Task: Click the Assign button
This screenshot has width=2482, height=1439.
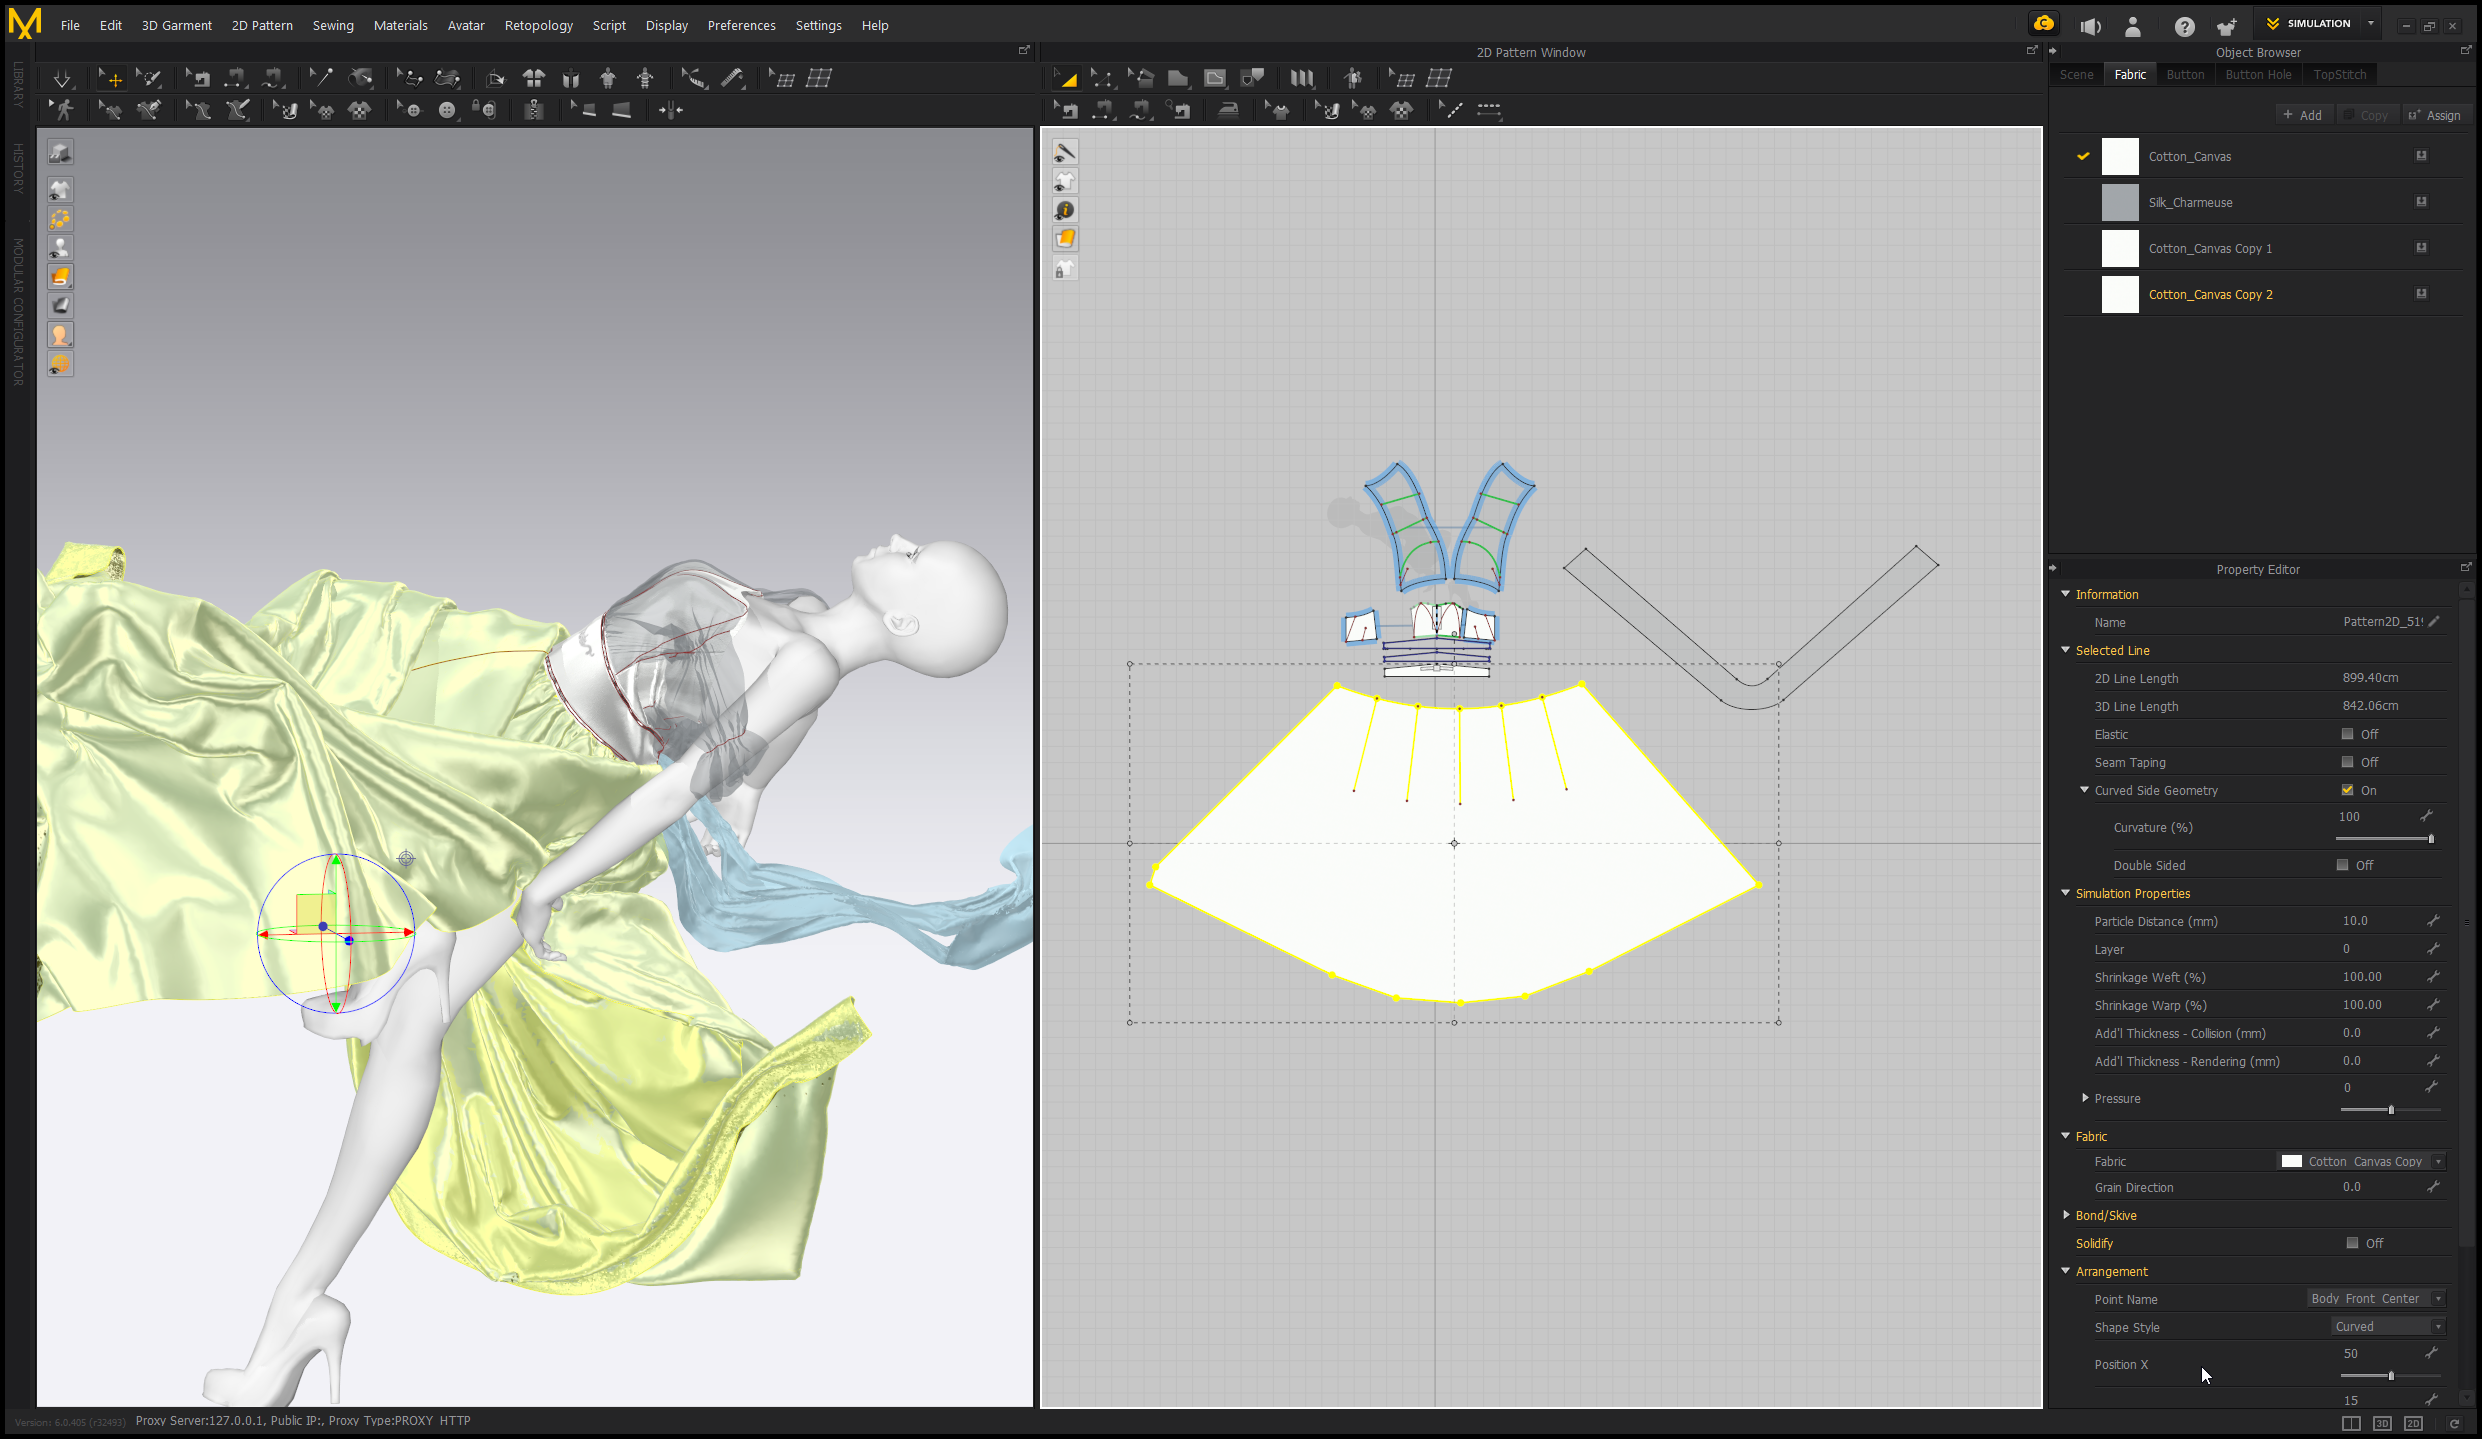Action: pos(2434,115)
